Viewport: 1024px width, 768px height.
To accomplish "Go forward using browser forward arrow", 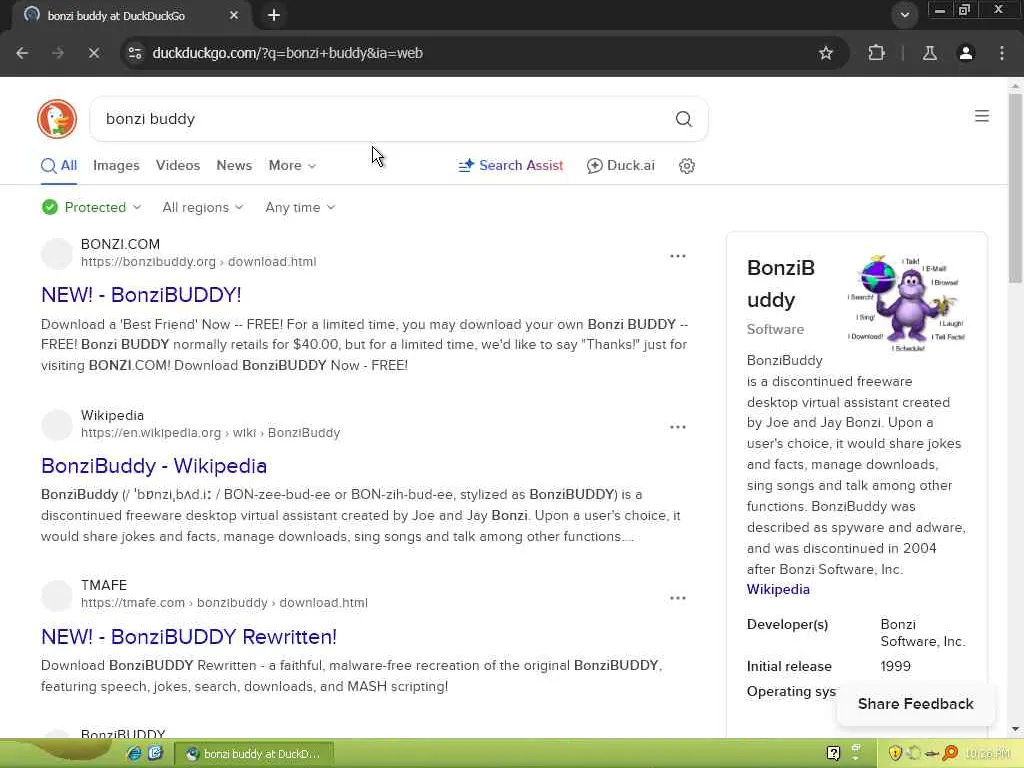I will (x=58, y=53).
